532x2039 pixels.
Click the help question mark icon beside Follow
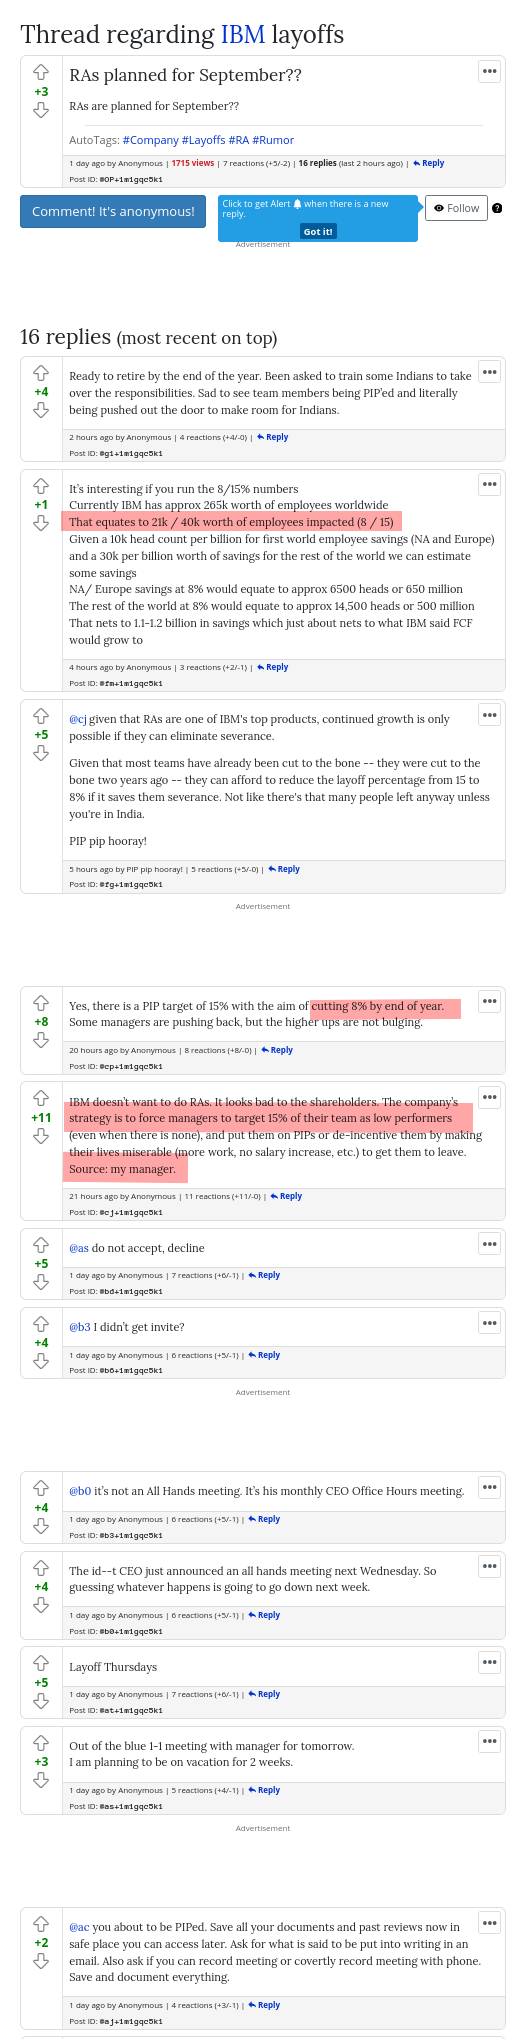(x=497, y=208)
